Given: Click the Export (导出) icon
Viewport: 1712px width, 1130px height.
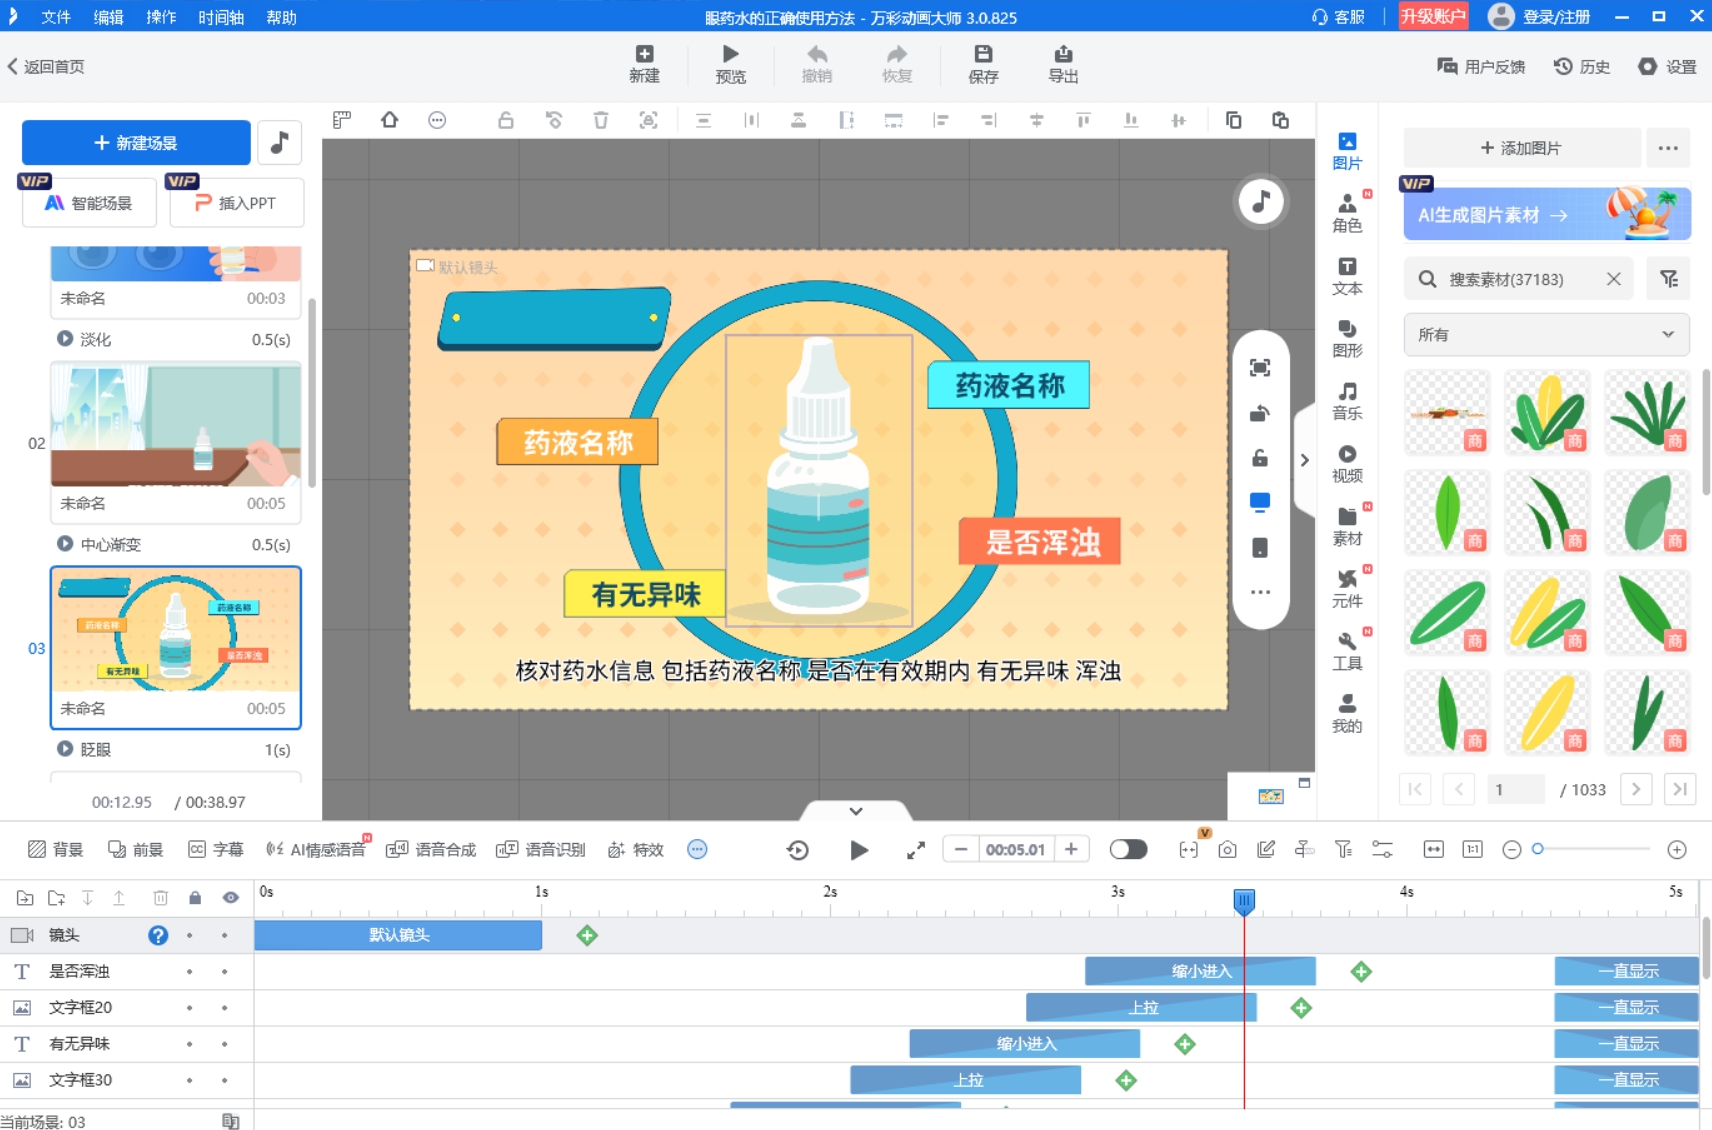Looking at the screenshot, I should click(1062, 55).
